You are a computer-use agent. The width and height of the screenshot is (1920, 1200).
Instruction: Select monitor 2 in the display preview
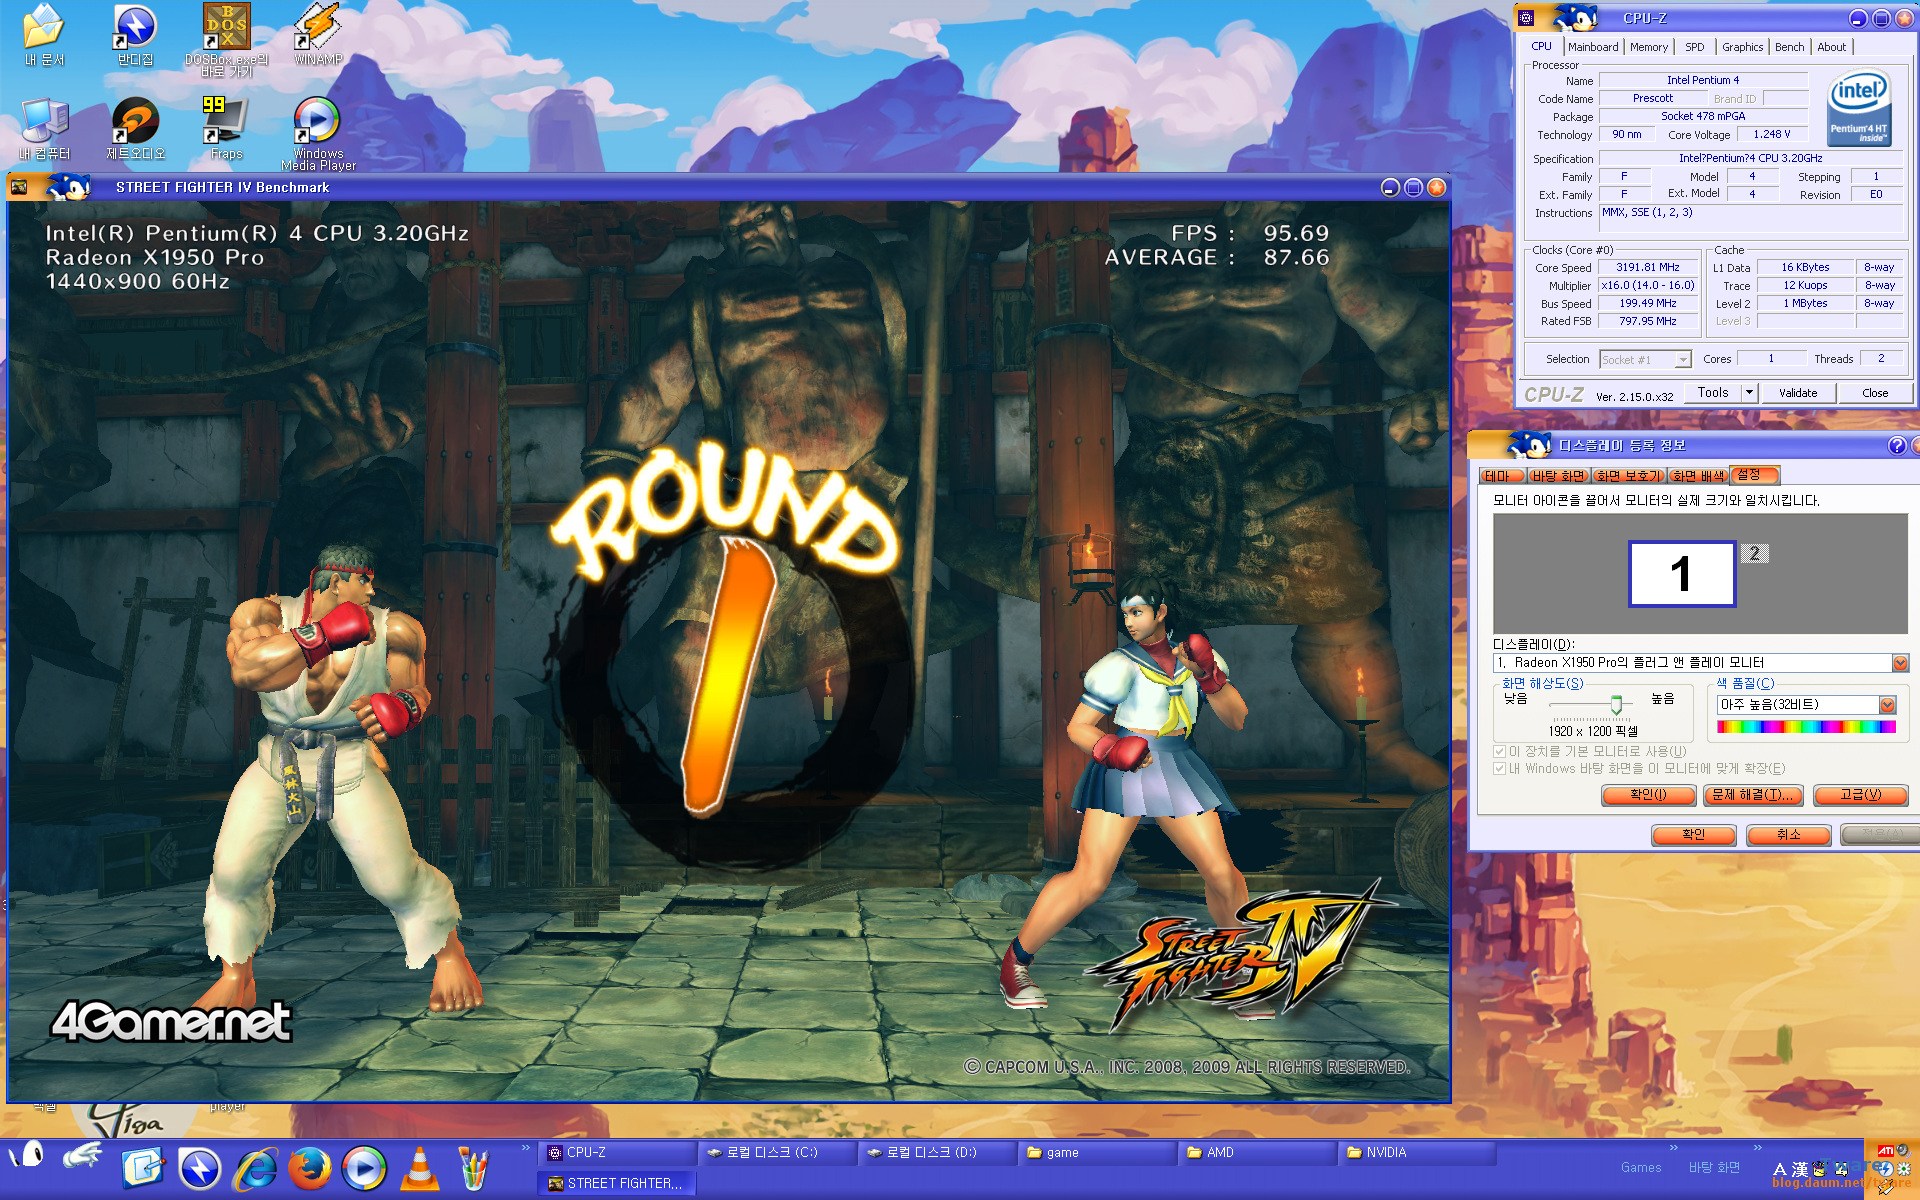coord(1754,553)
